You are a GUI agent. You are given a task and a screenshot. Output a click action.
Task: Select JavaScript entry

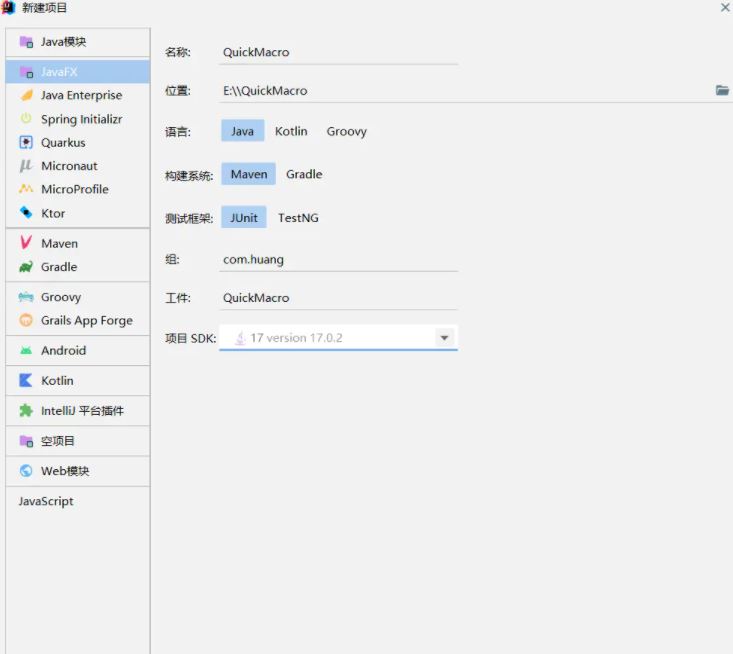(x=78, y=501)
